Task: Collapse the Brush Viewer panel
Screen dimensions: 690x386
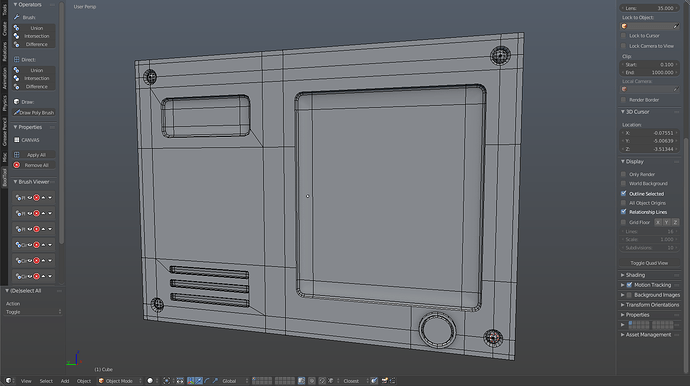Action: 15,182
